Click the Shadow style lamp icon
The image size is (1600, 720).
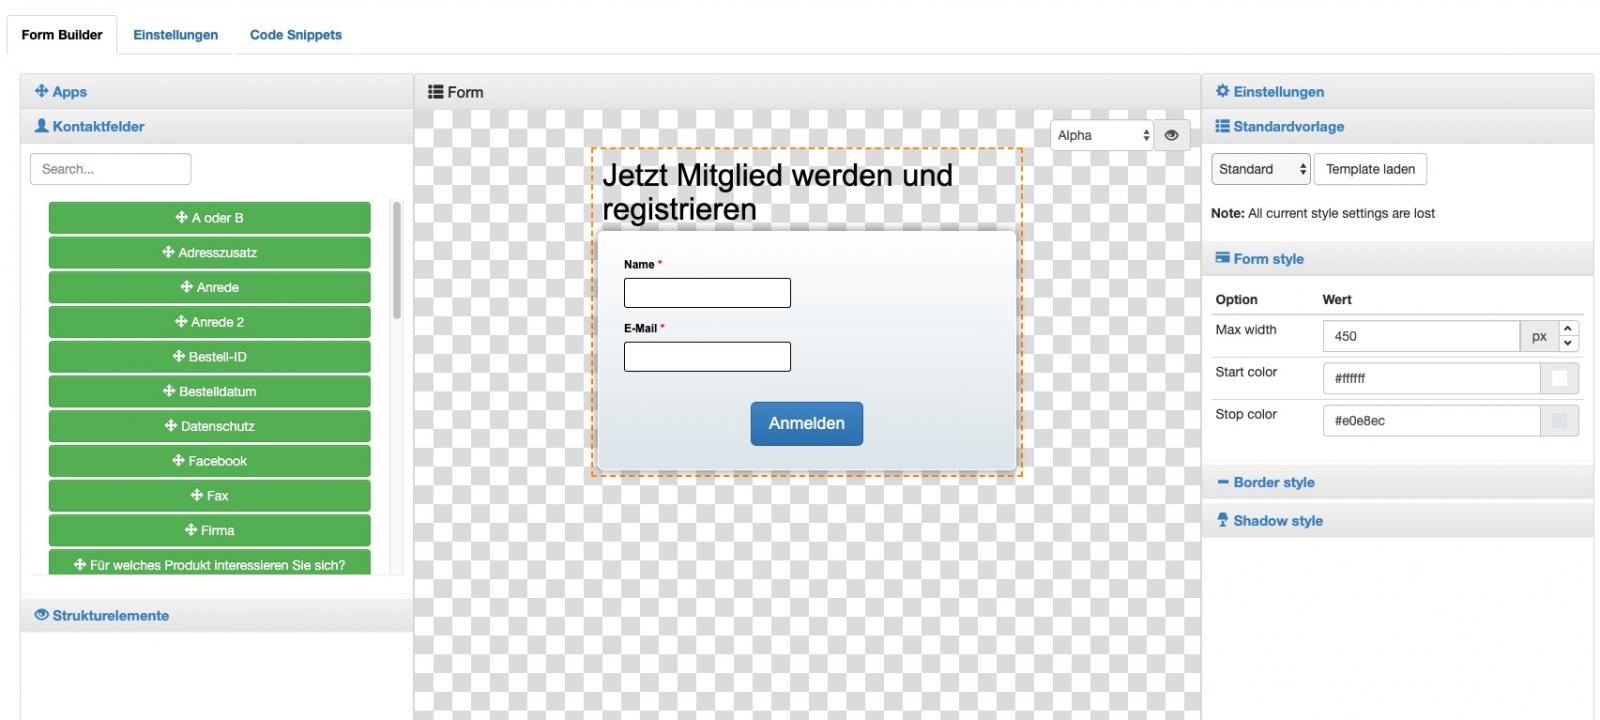click(1222, 520)
